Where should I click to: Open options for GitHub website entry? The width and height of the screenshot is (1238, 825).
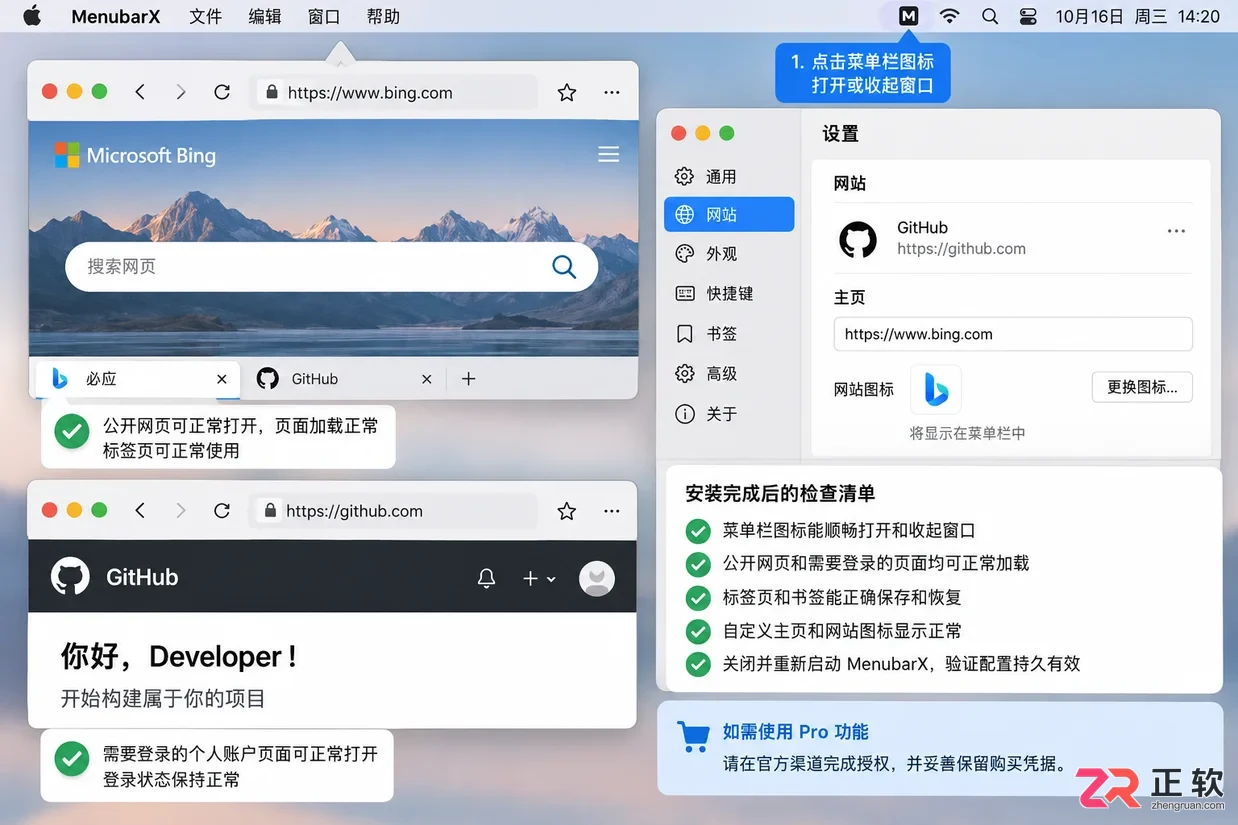coord(1176,231)
